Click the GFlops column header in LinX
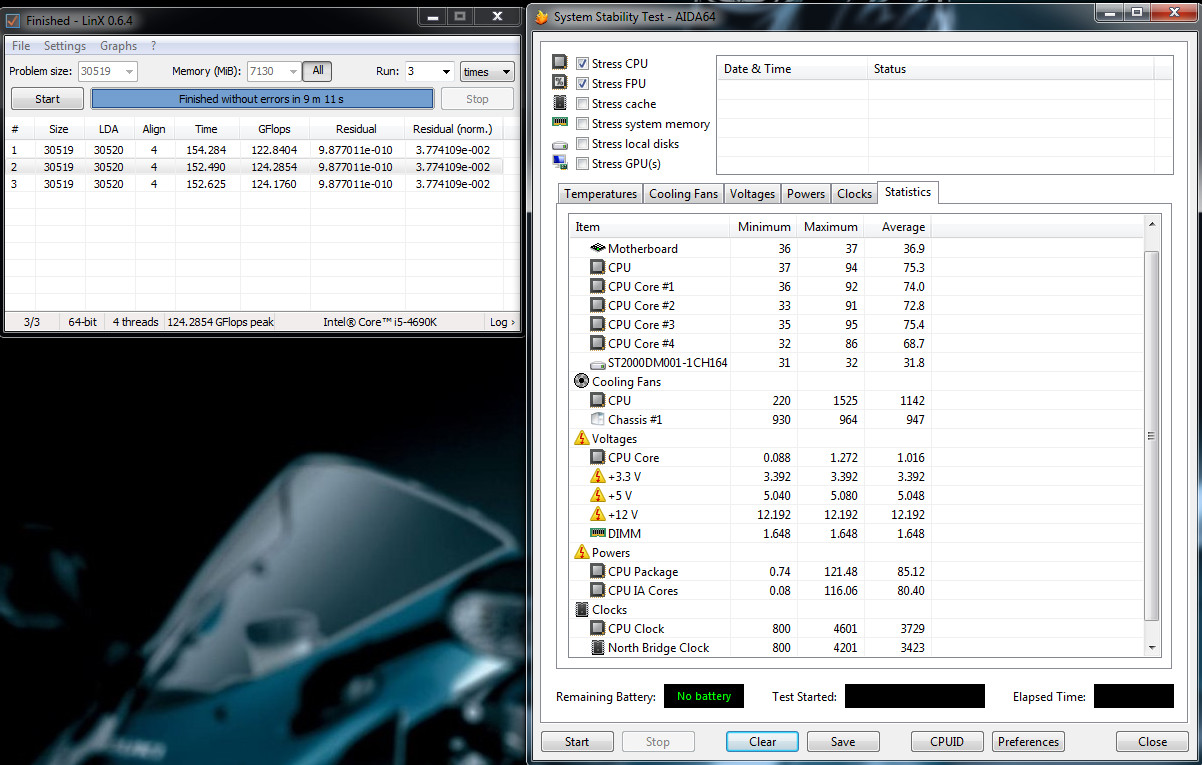The width and height of the screenshot is (1202, 765). click(x=274, y=129)
